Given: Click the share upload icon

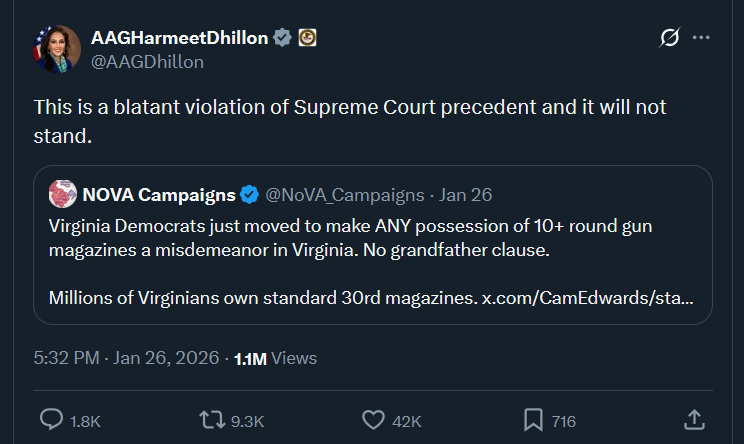Looking at the screenshot, I should [693, 420].
